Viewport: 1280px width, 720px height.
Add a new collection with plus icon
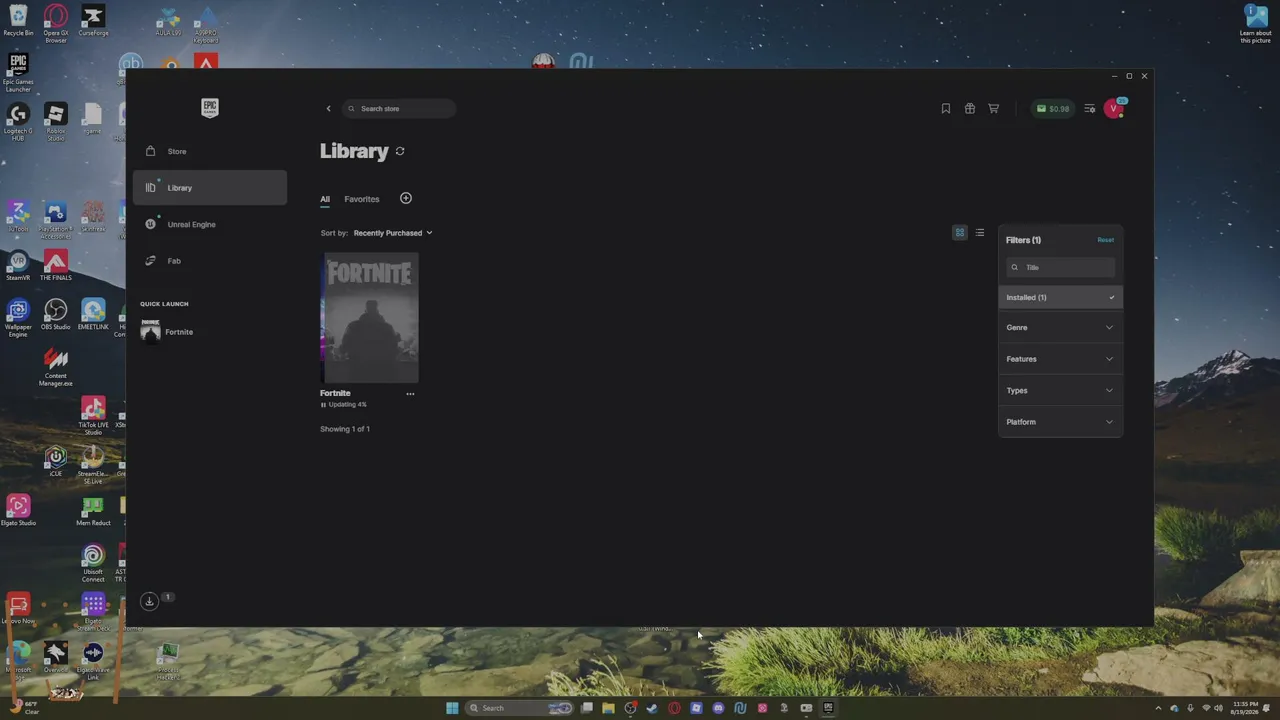tap(406, 198)
